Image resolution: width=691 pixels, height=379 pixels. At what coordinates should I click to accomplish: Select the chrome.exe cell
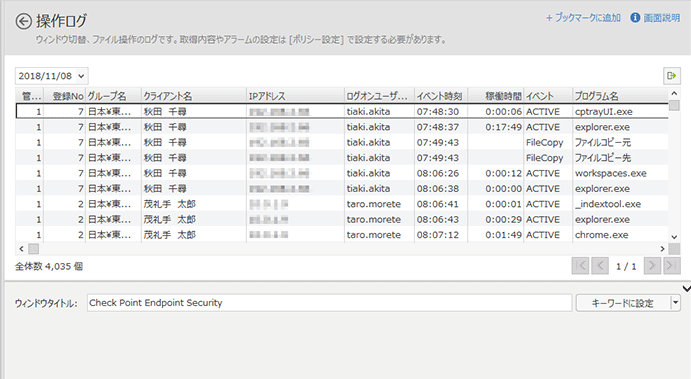click(620, 235)
